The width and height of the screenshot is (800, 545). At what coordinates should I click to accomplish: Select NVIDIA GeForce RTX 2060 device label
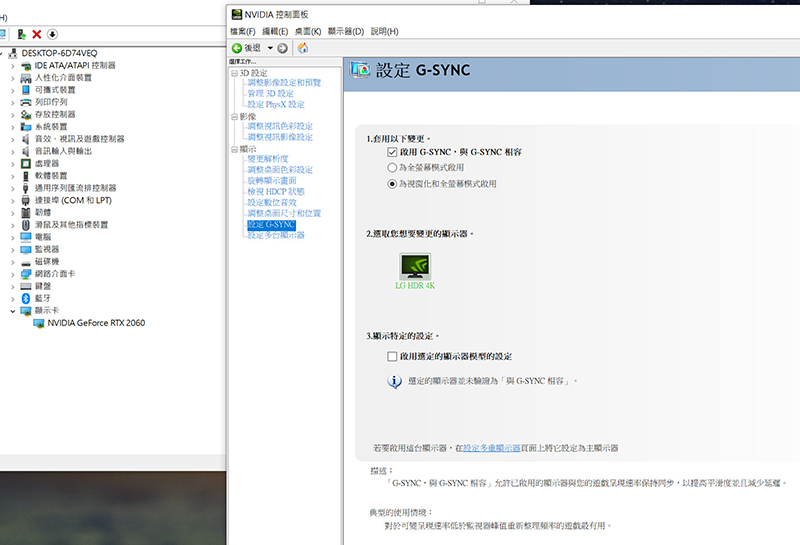pyautogui.click(x=96, y=323)
